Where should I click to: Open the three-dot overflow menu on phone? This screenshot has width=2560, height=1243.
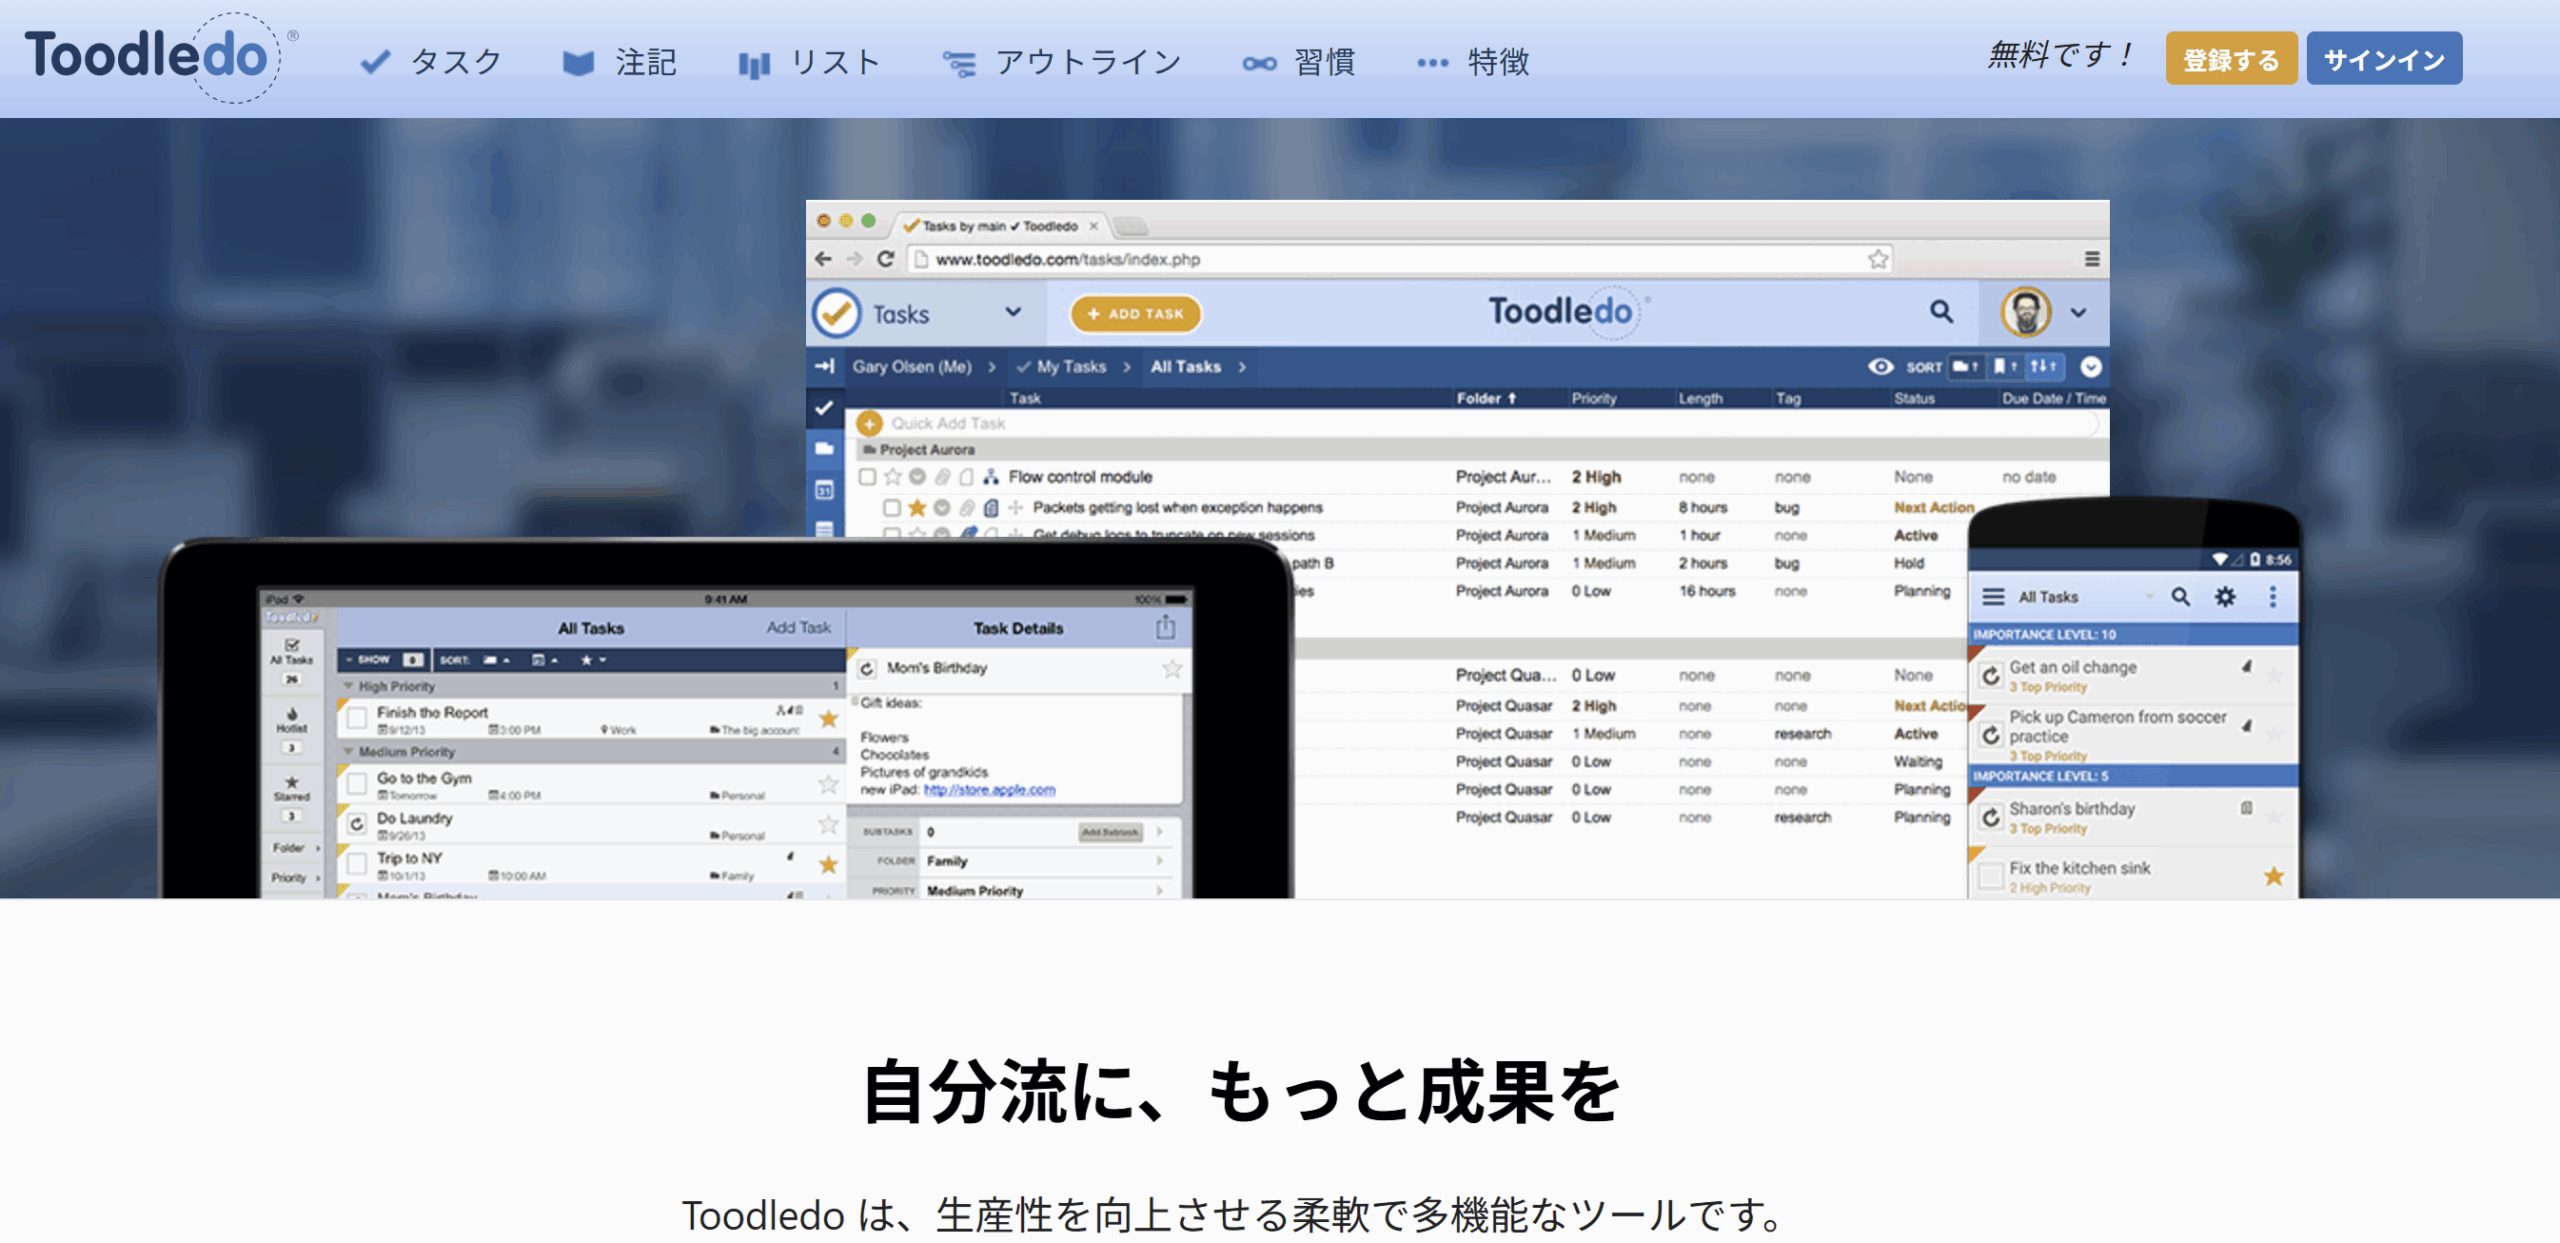tap(2273, 597)
